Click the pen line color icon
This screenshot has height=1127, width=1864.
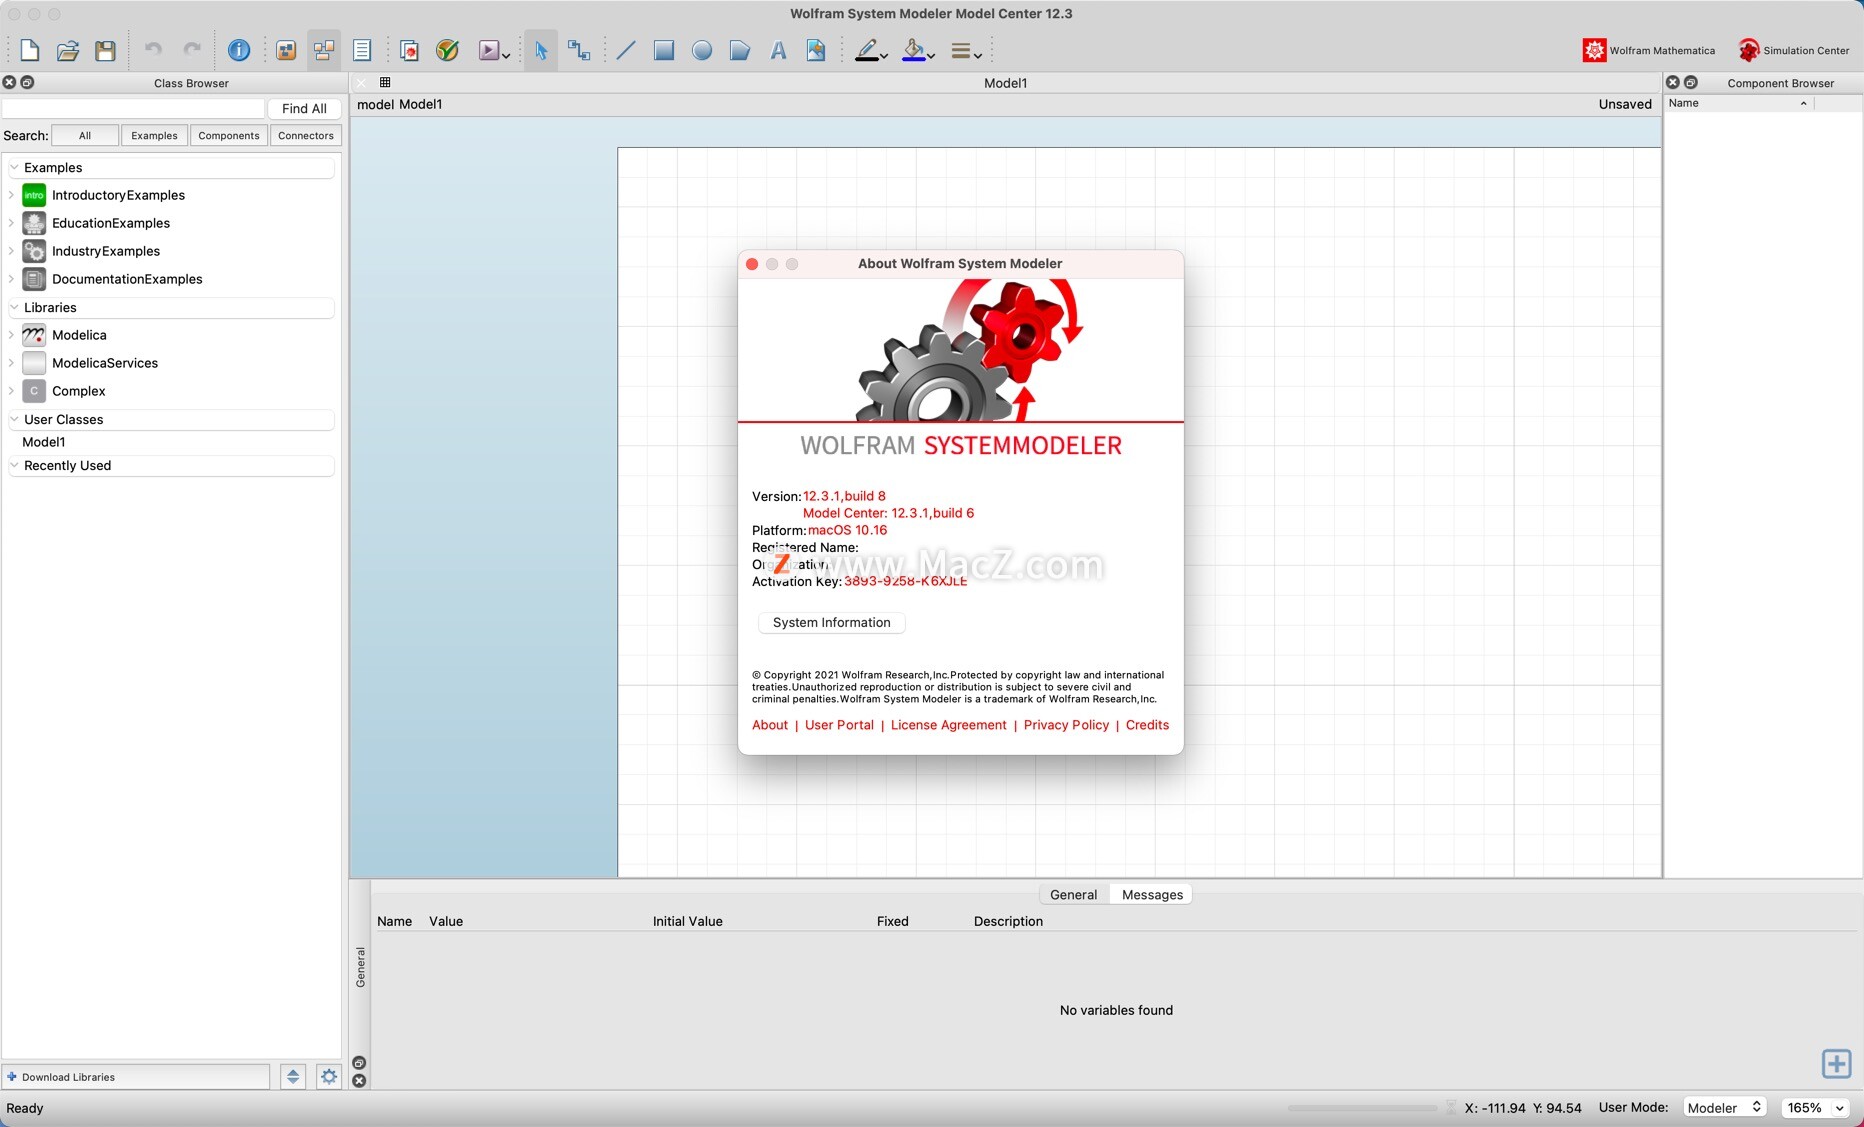point(867,50)
